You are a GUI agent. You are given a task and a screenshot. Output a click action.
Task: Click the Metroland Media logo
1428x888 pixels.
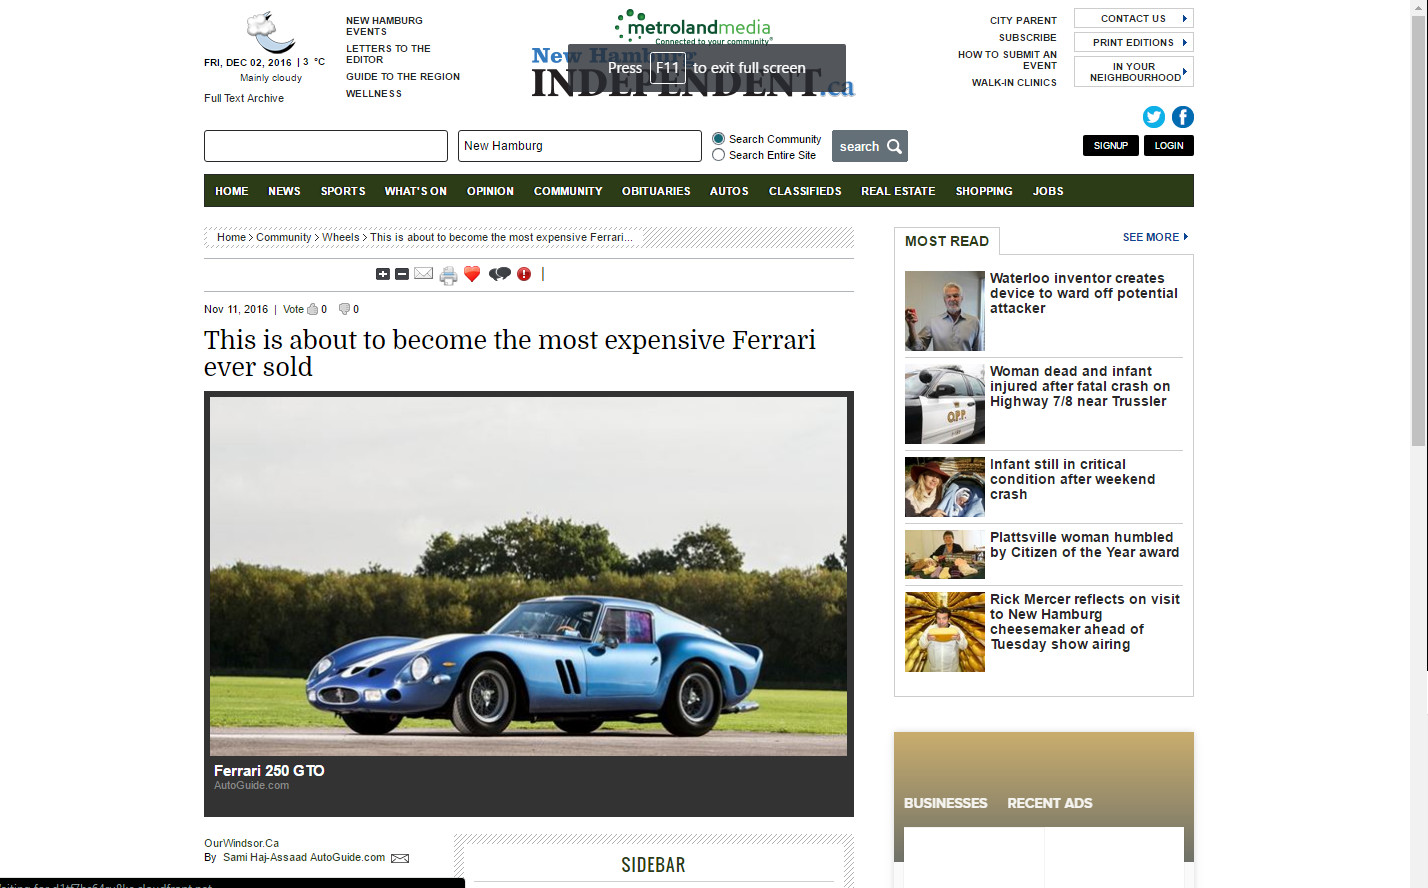[x=693, y=28]
